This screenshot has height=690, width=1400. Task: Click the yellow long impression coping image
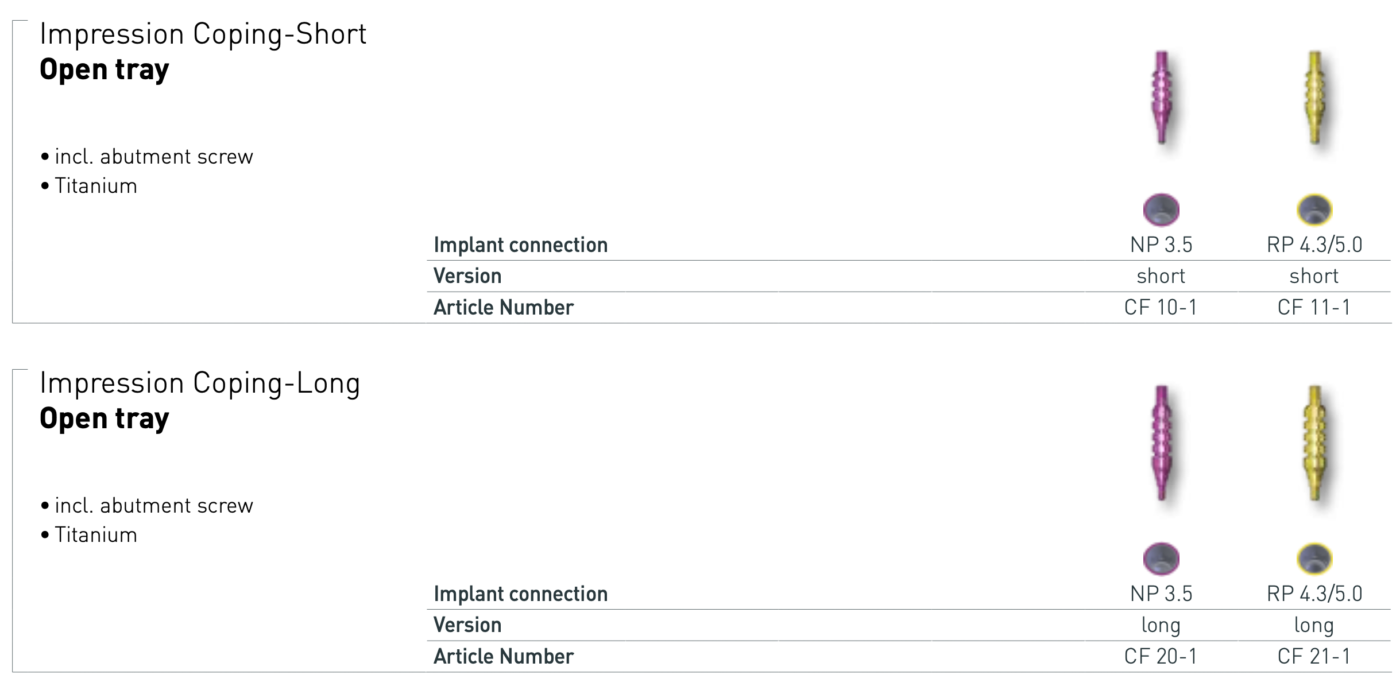click(1314, 441)
